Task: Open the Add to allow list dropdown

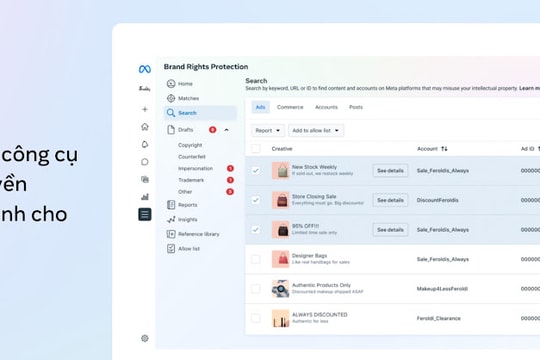Action: (316, 131)
